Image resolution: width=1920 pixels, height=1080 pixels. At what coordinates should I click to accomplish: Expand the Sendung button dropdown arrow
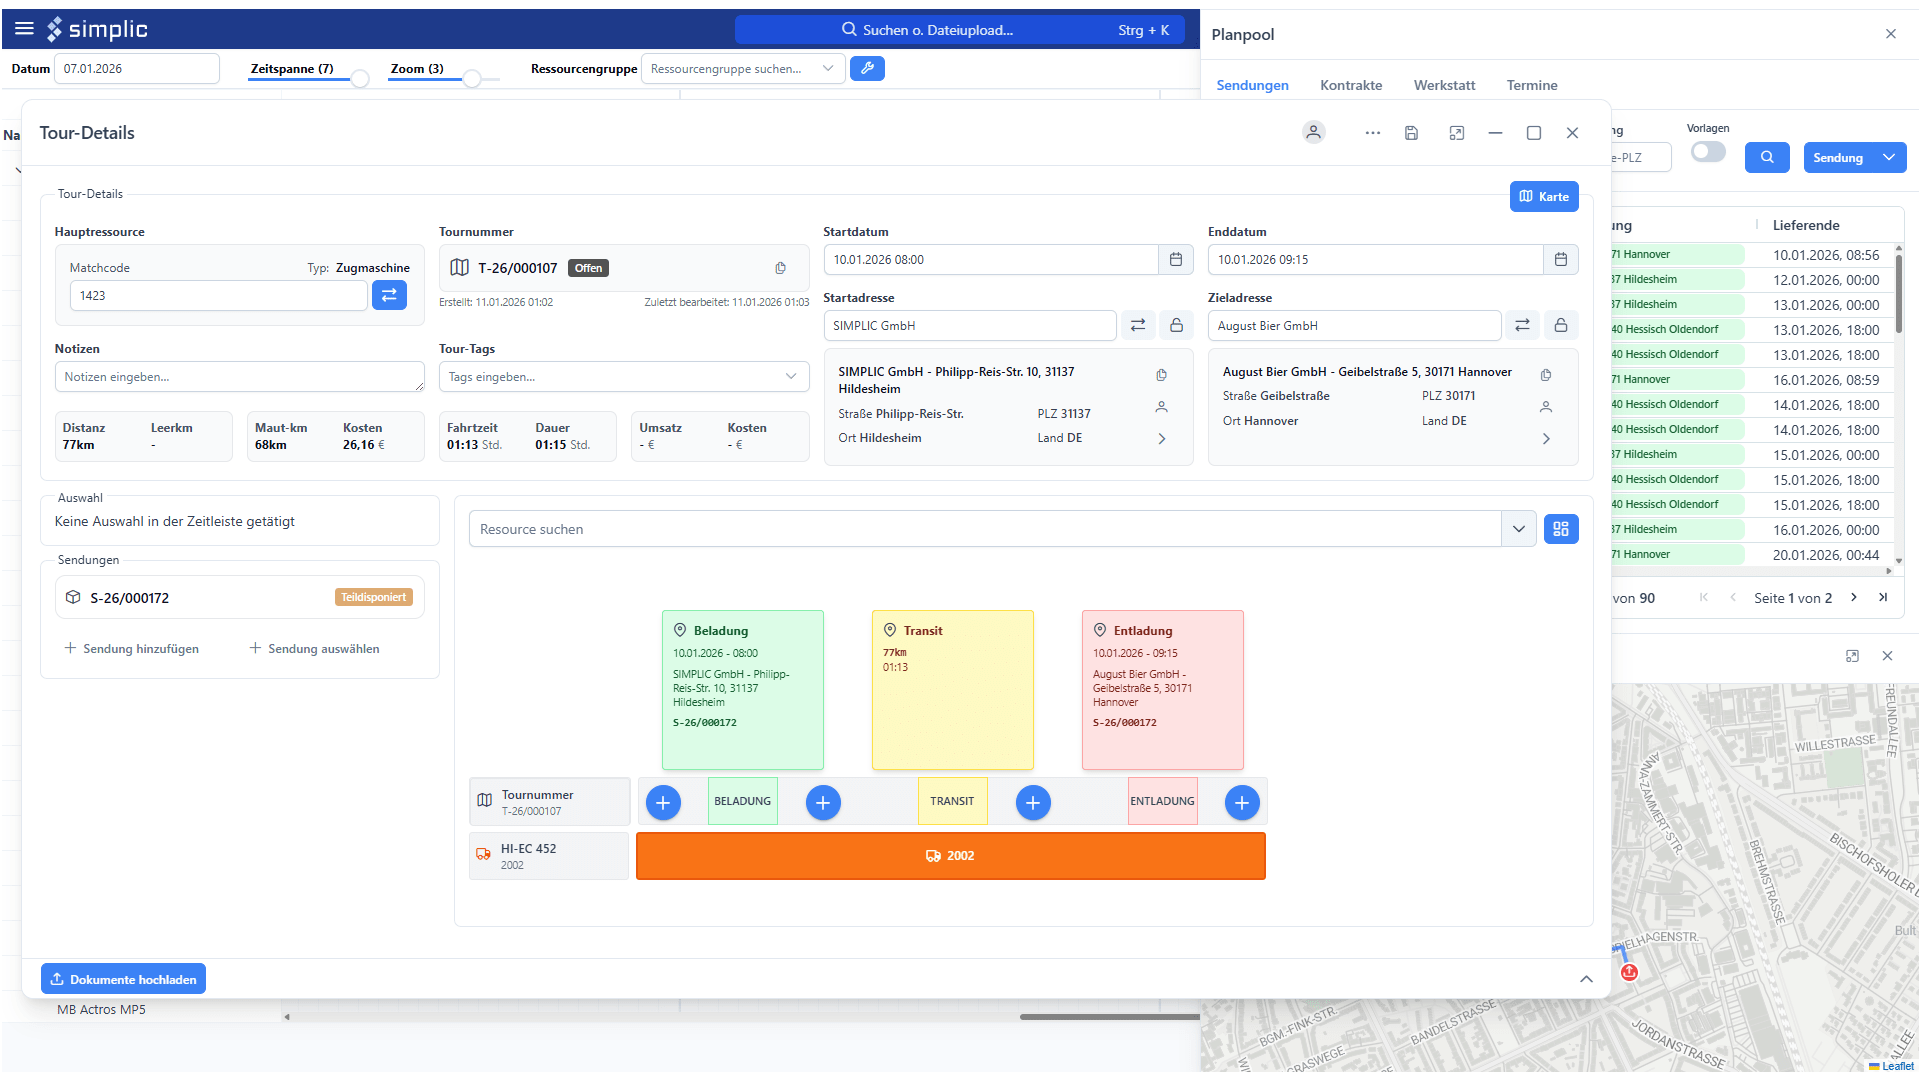(x=1888, y=158)
